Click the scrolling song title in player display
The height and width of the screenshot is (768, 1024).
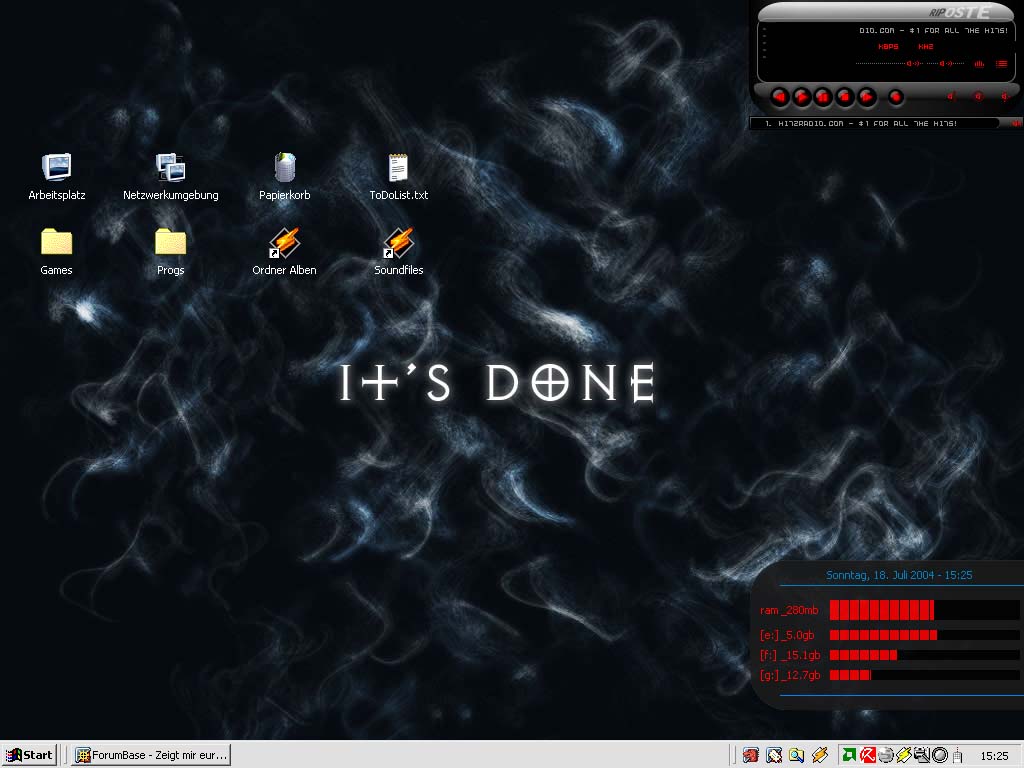coord(933,31)
